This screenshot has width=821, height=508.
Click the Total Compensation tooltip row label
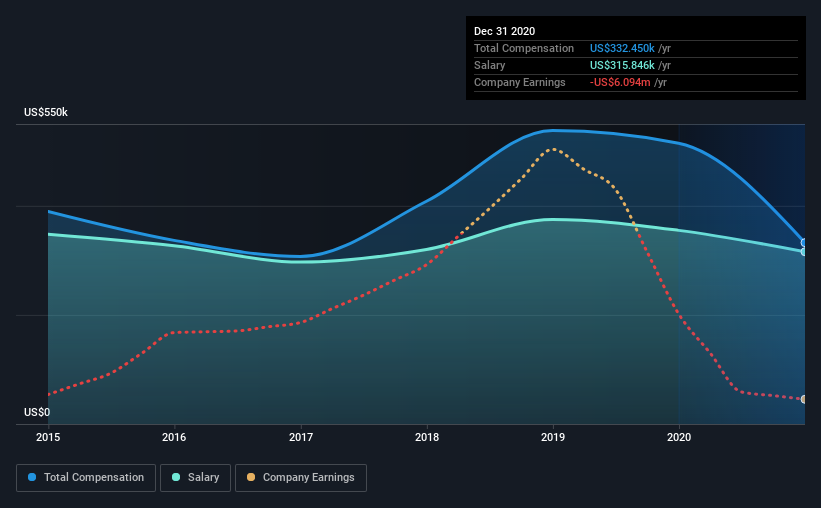[x=524, y=48]
